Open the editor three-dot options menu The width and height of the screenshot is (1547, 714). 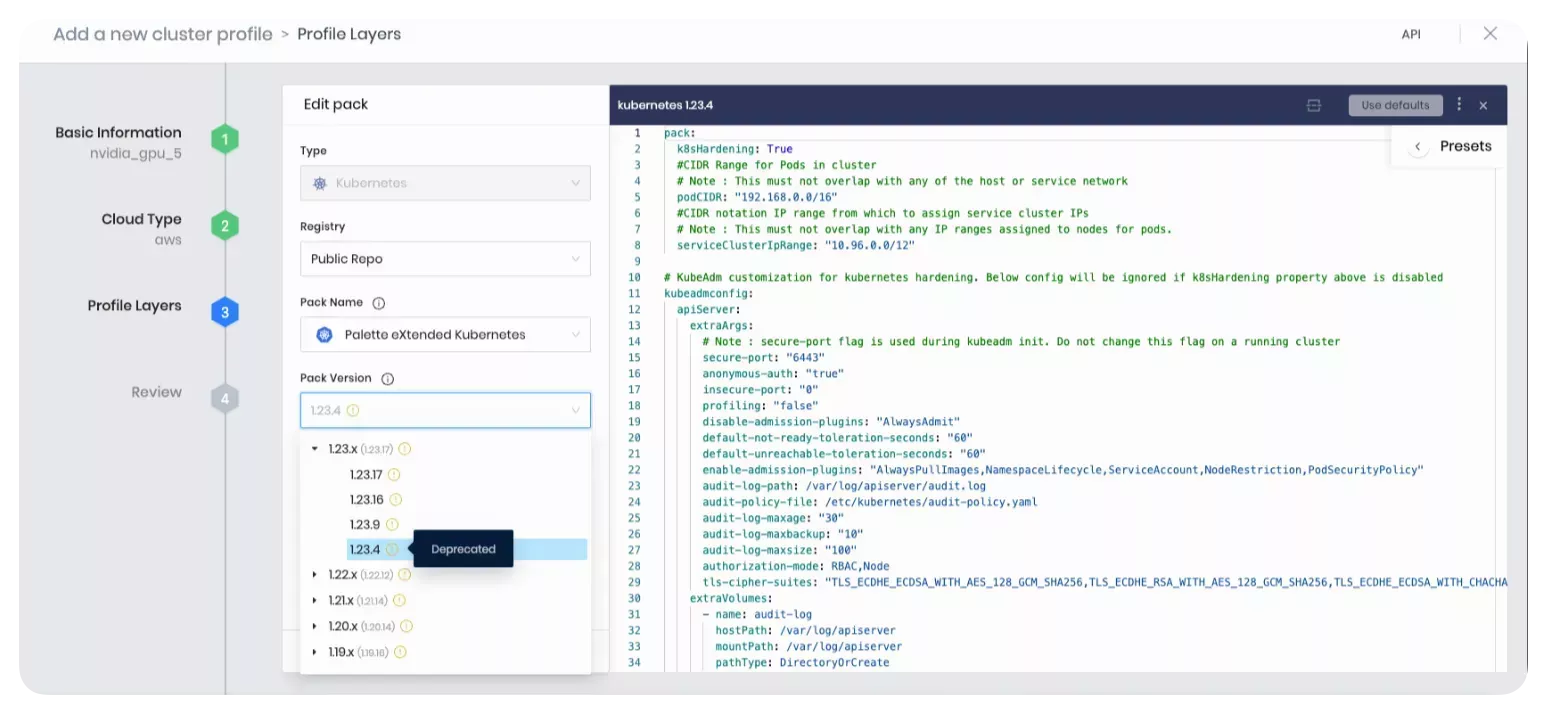[x=1459, y=104]
